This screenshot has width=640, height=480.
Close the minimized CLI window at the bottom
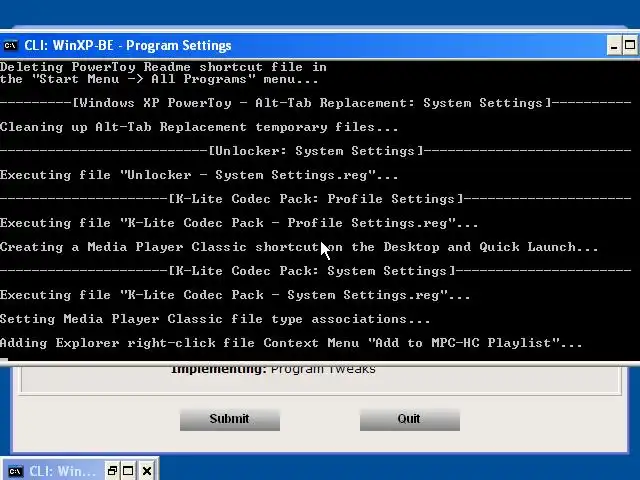[x=147, y=471]
